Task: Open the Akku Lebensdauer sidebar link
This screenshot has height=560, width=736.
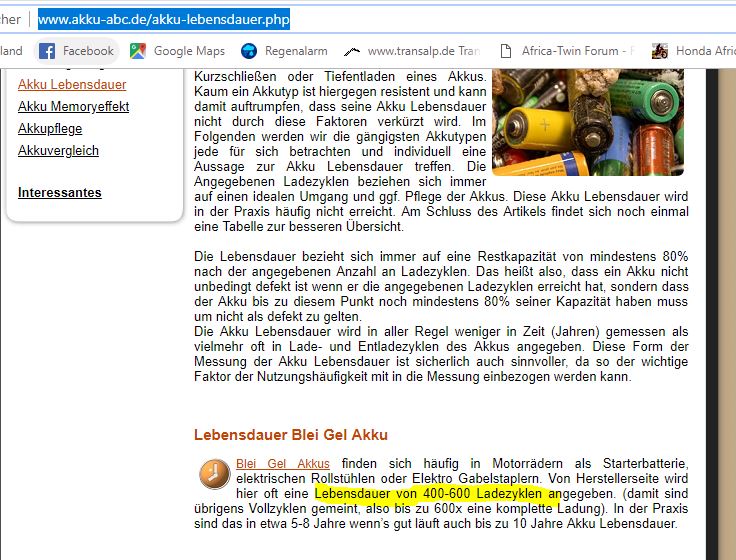Action: (72, 85)
